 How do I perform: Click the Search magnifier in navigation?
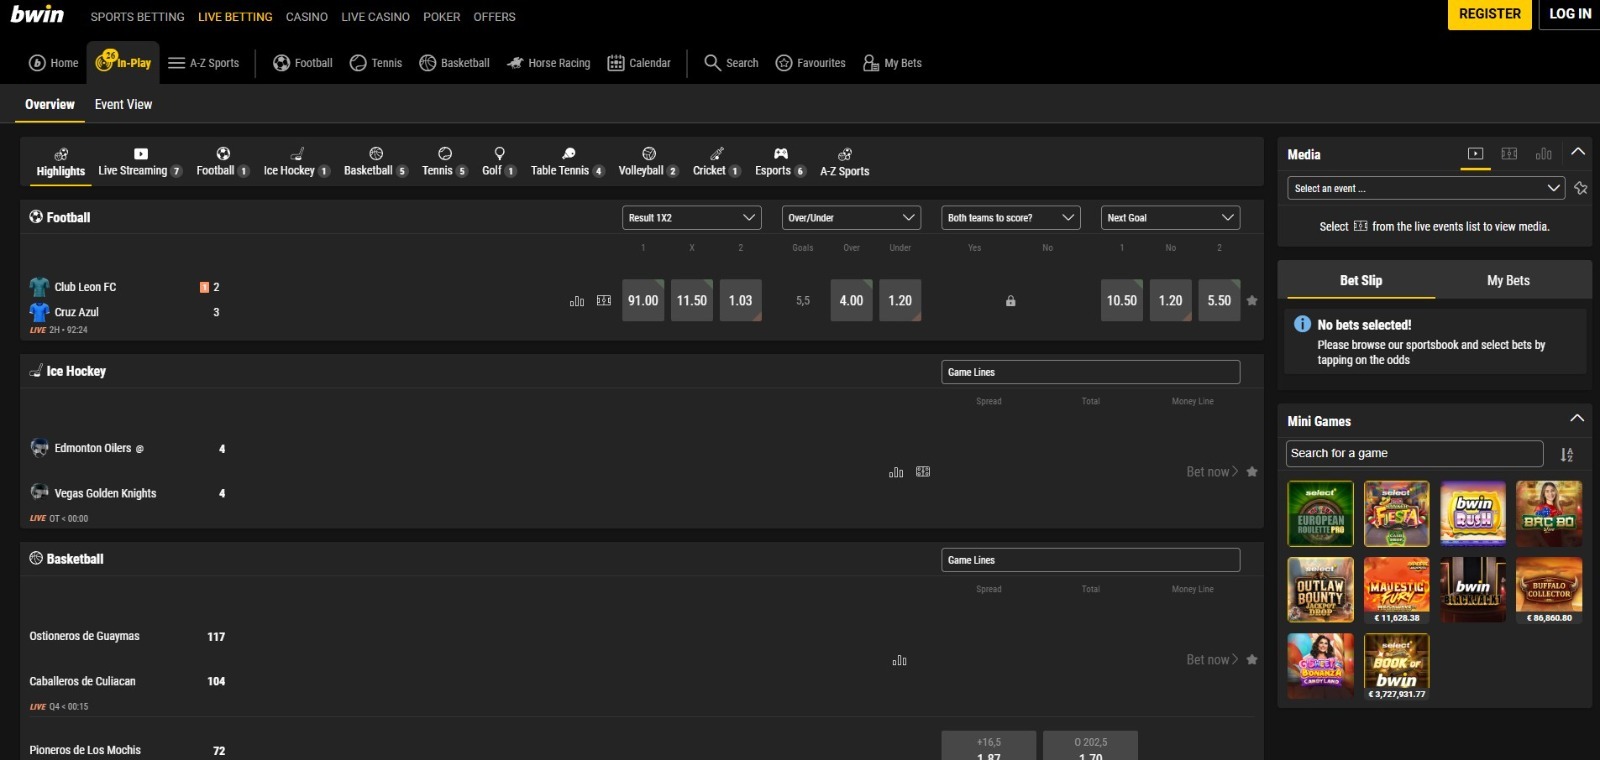tap(712, 63)
